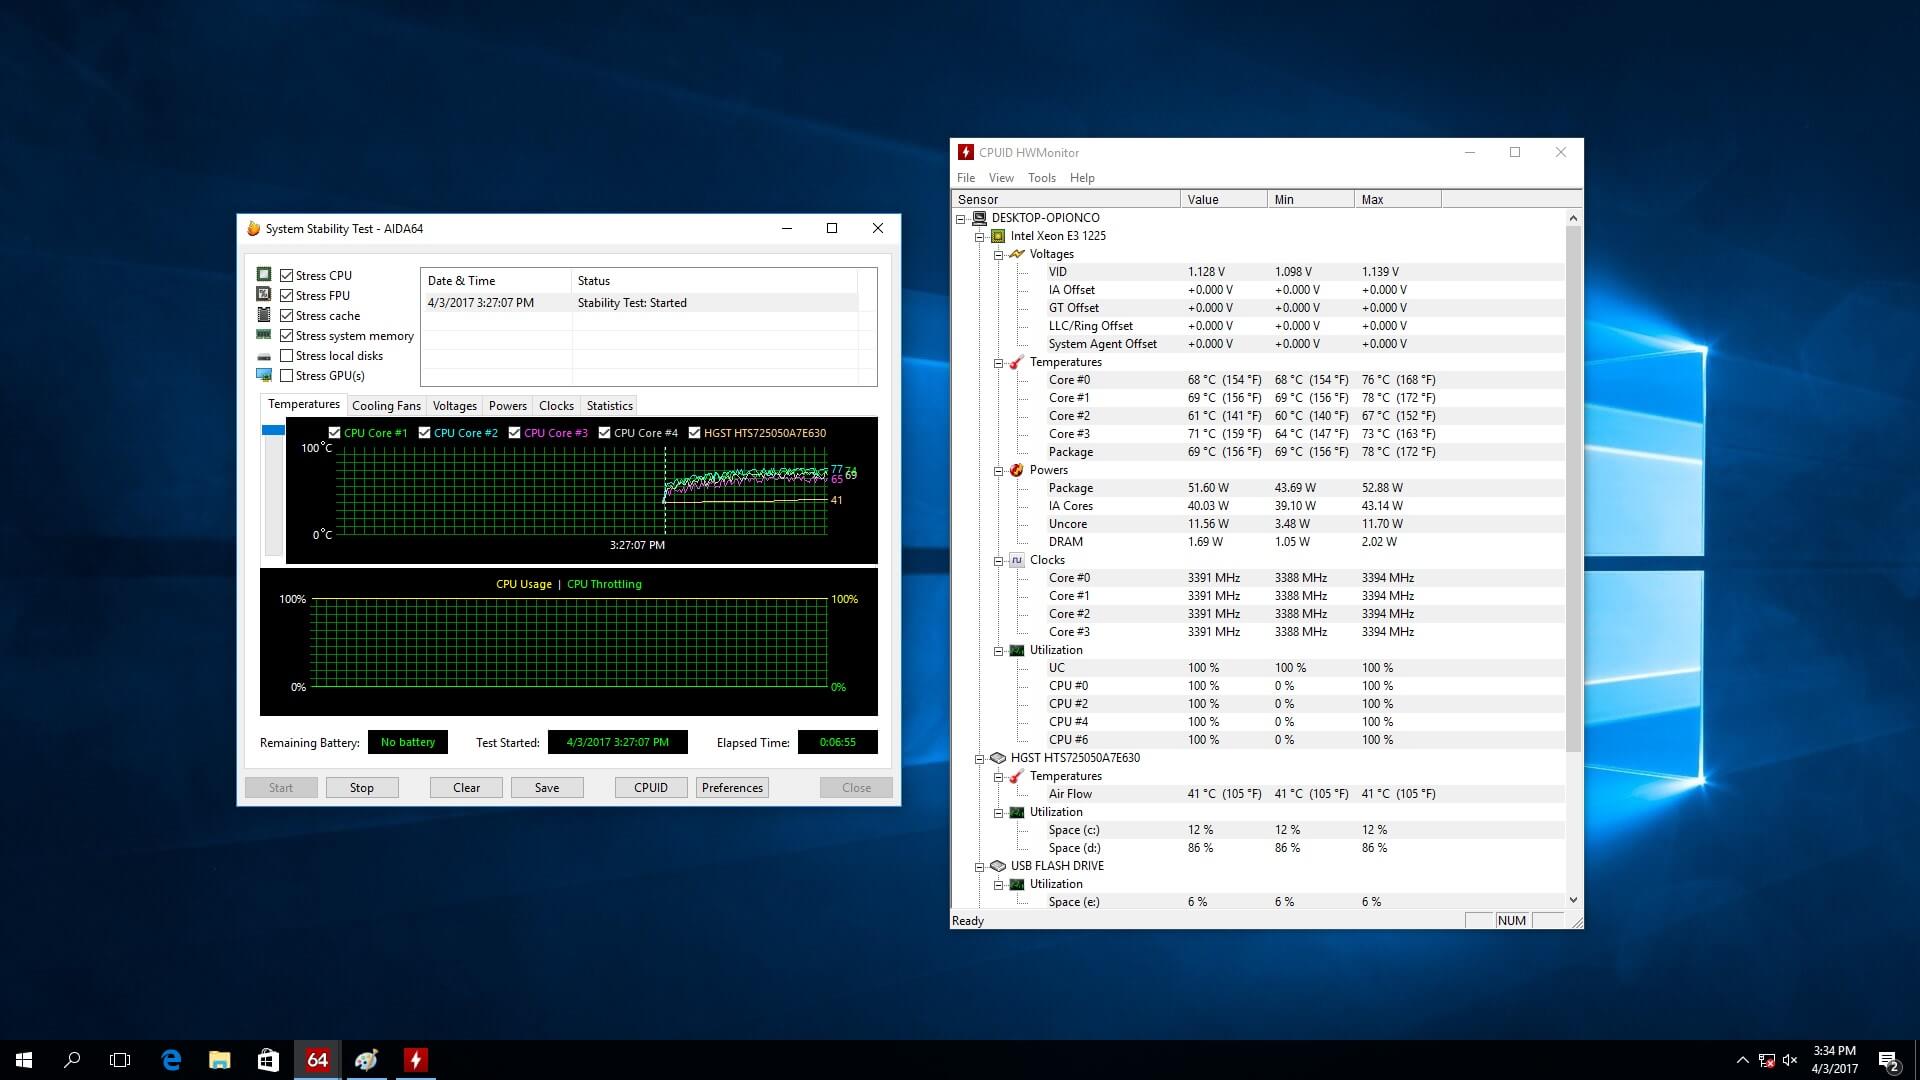Uncheck the Stress FPU checkbox
Viewport: 1920px width, 1080px height.
click(287, 295)
